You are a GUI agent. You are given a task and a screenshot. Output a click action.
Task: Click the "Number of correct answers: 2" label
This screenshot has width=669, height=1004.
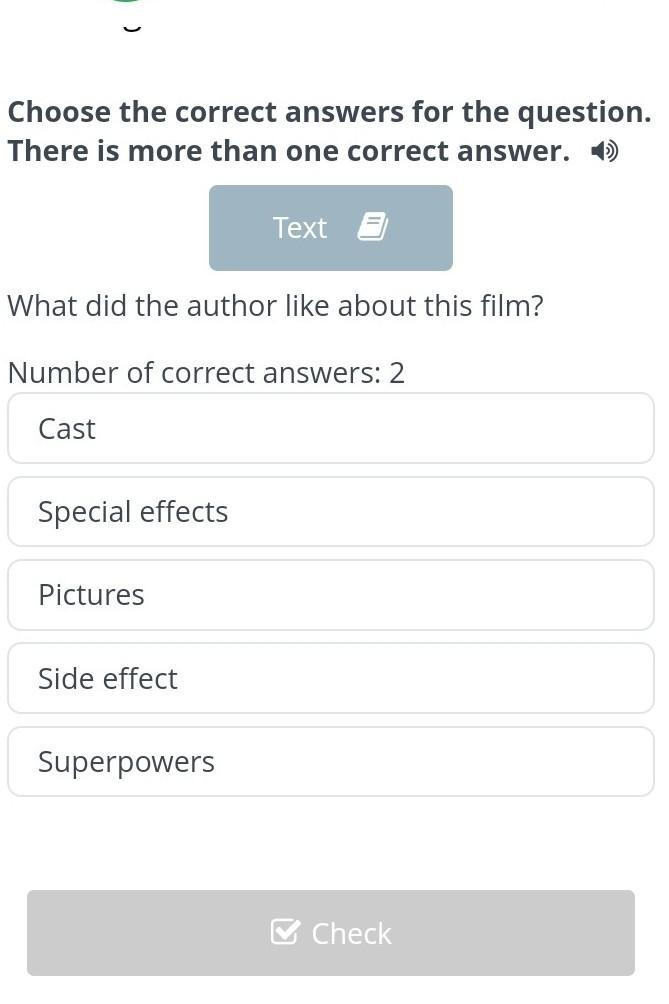click(206, 373)
